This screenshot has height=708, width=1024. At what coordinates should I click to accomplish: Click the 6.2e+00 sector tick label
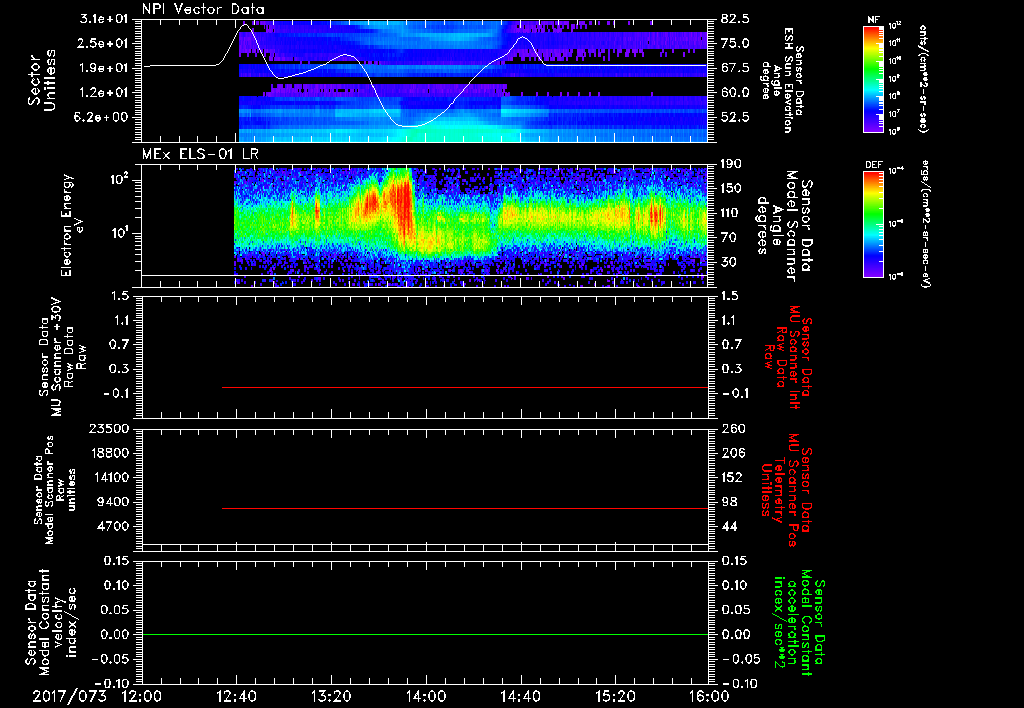click(103, 118)
